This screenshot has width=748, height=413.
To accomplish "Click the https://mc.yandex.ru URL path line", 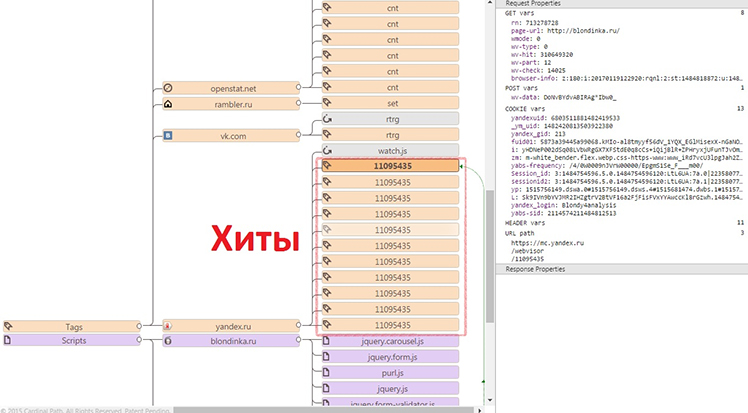I will pyautogui.click(x=547, y=243).
